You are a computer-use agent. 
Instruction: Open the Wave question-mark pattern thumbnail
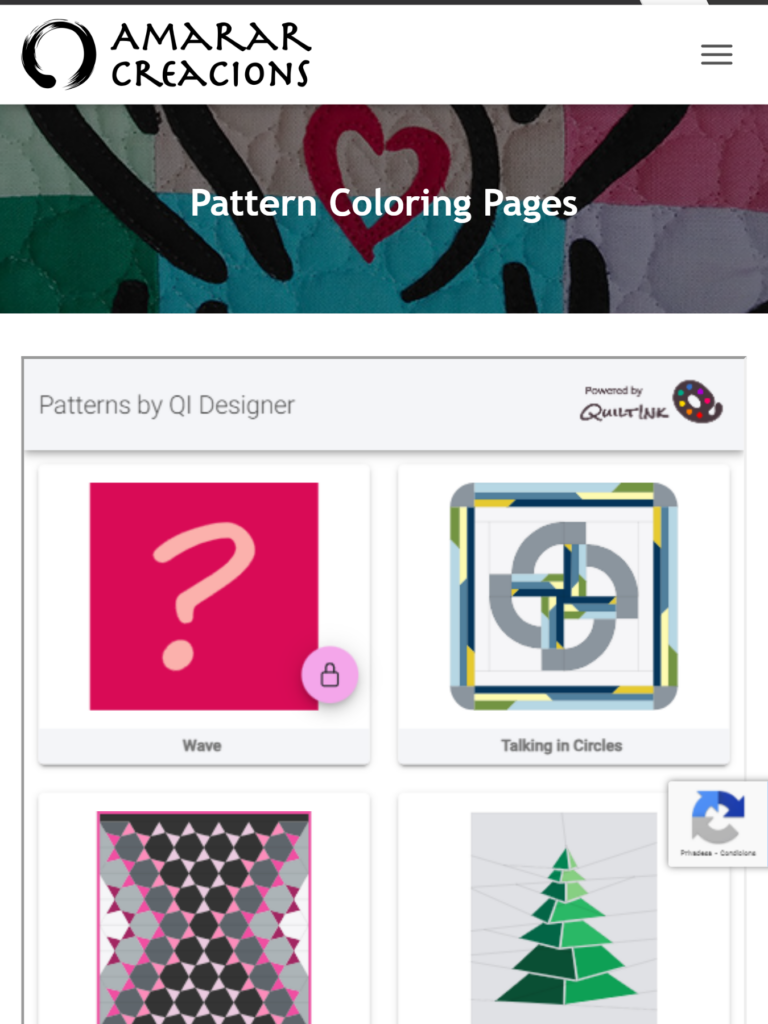(204, 596)
